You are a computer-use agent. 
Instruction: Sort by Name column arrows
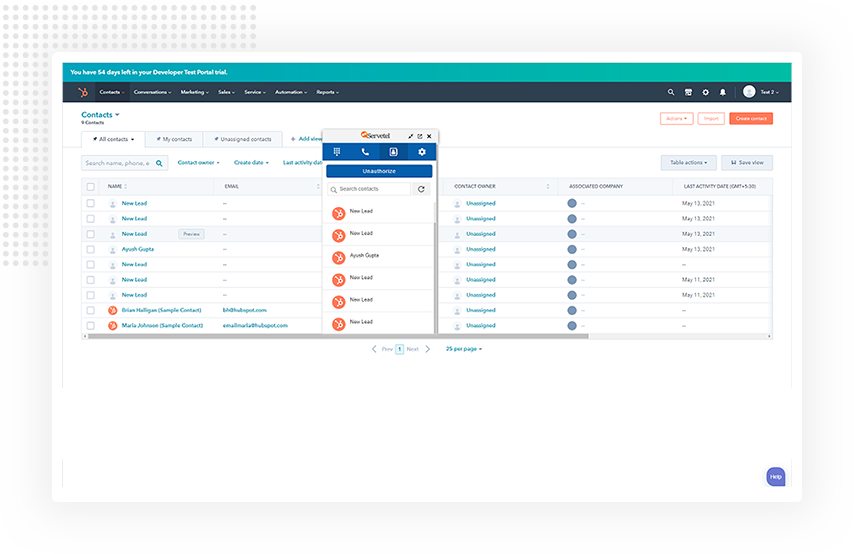click(x=126, y=187)
